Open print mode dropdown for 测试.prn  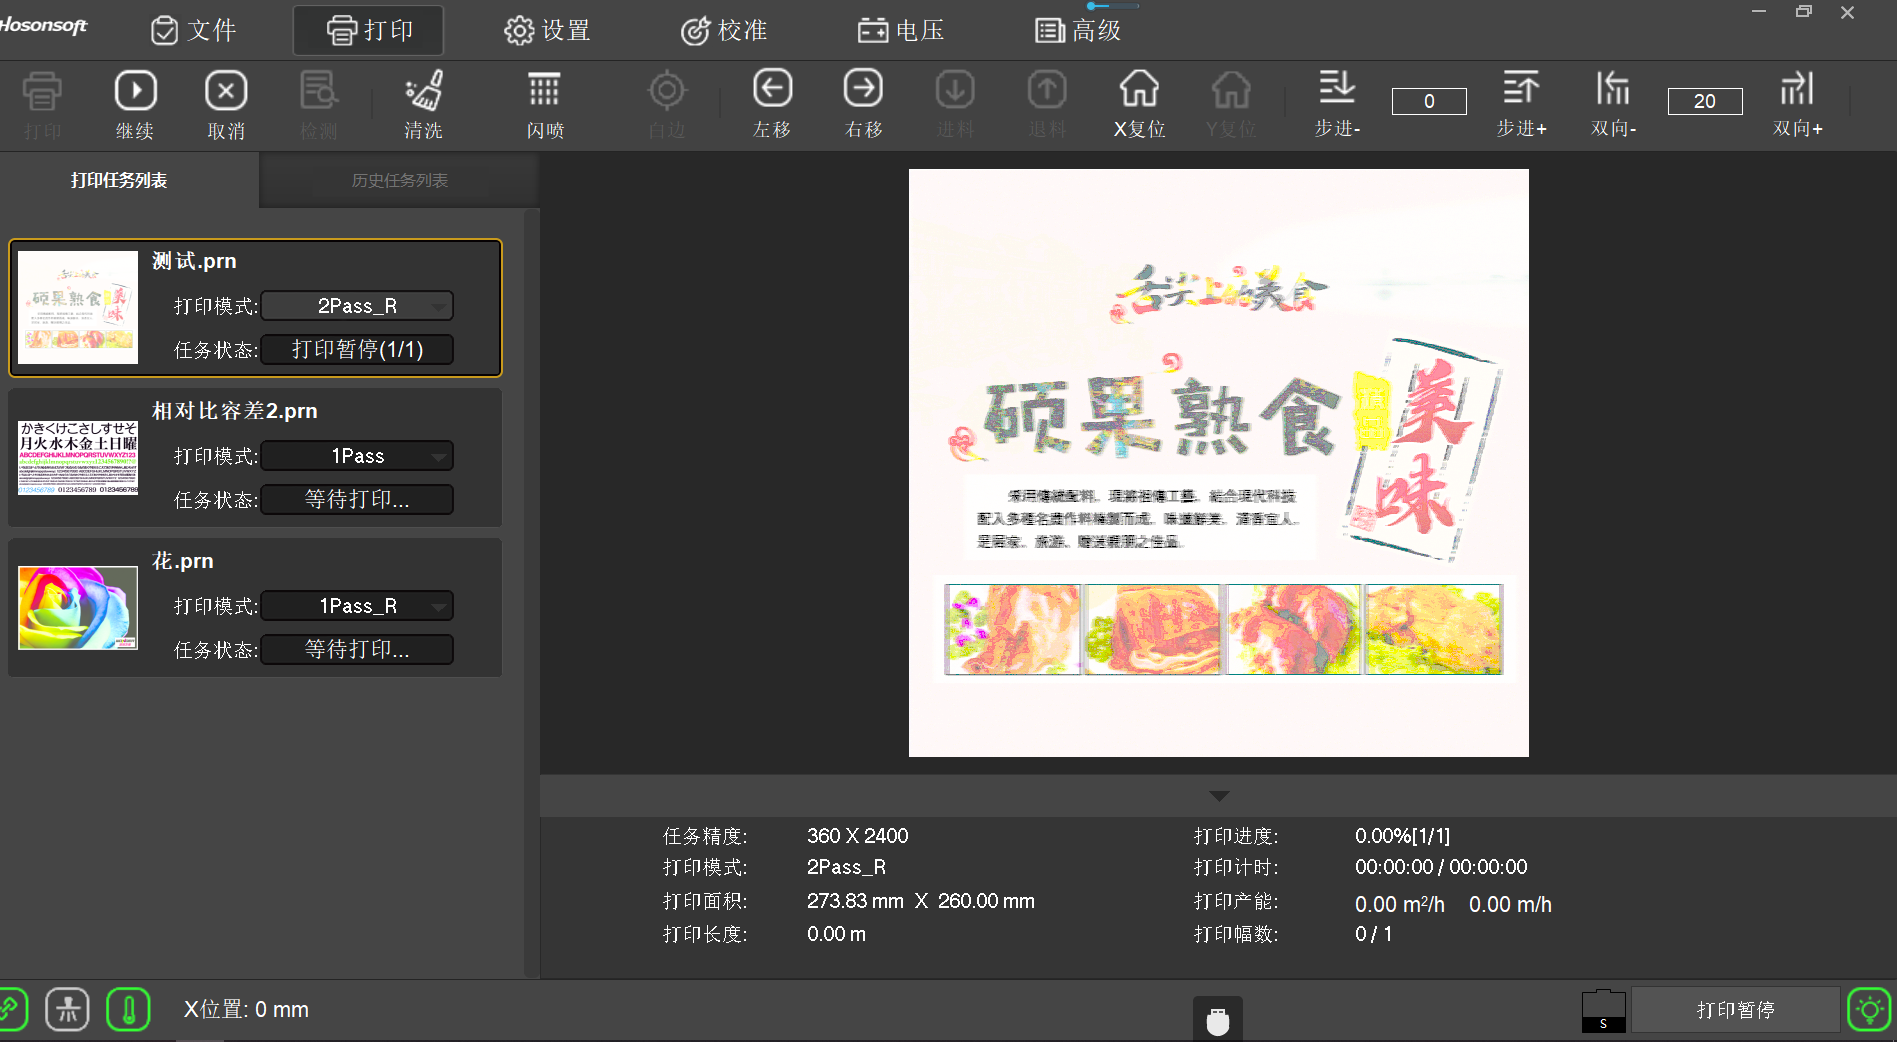357,306
